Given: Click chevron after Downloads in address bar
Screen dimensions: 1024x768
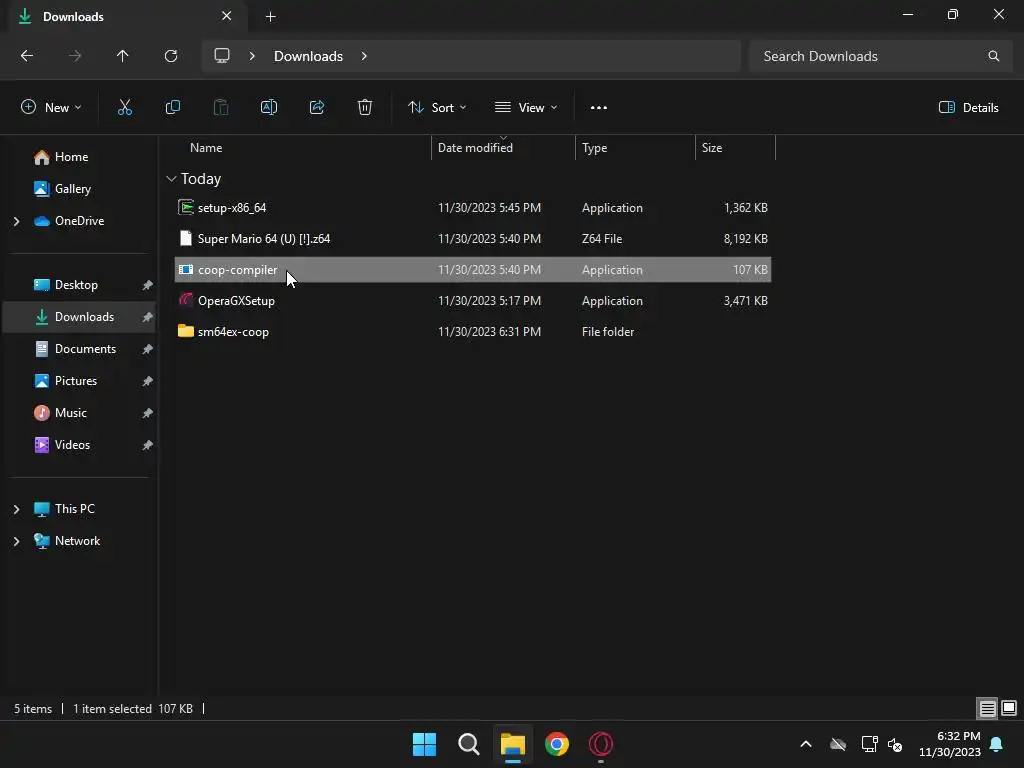Looking at the screenshot, I should (x=364, y=56).
